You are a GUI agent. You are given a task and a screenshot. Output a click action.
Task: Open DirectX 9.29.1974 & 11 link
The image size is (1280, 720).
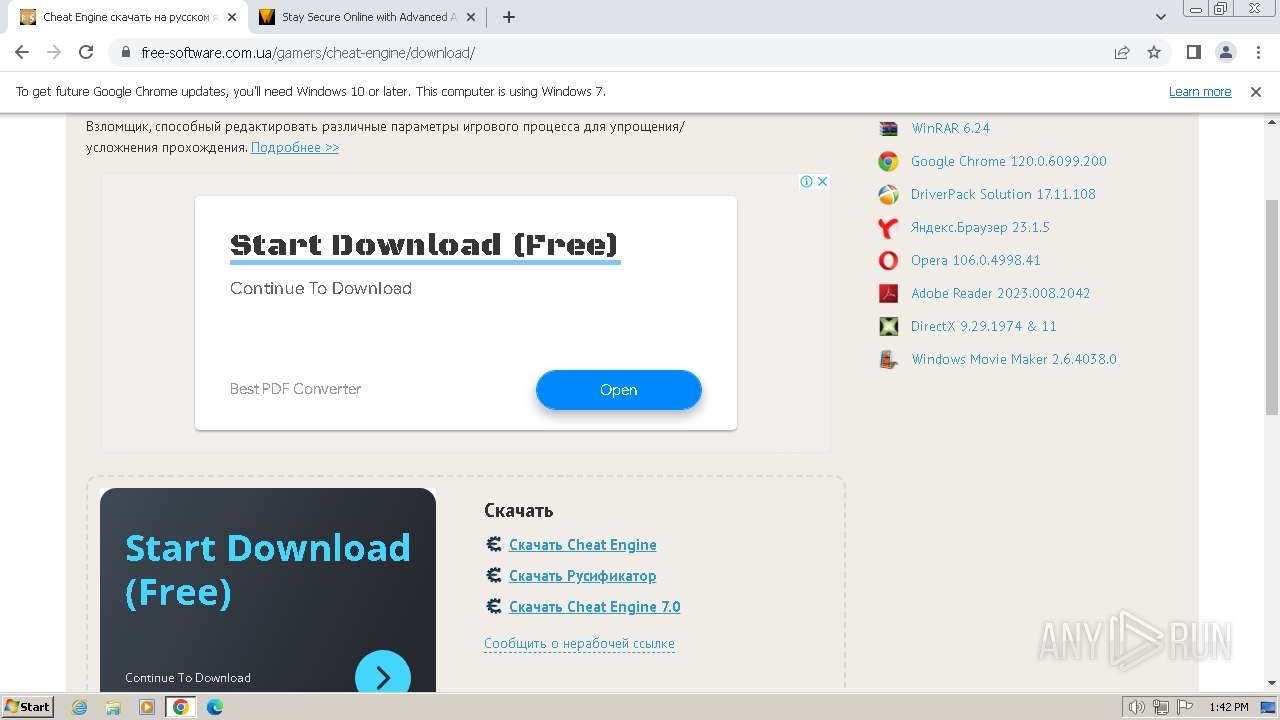(983, 326)
